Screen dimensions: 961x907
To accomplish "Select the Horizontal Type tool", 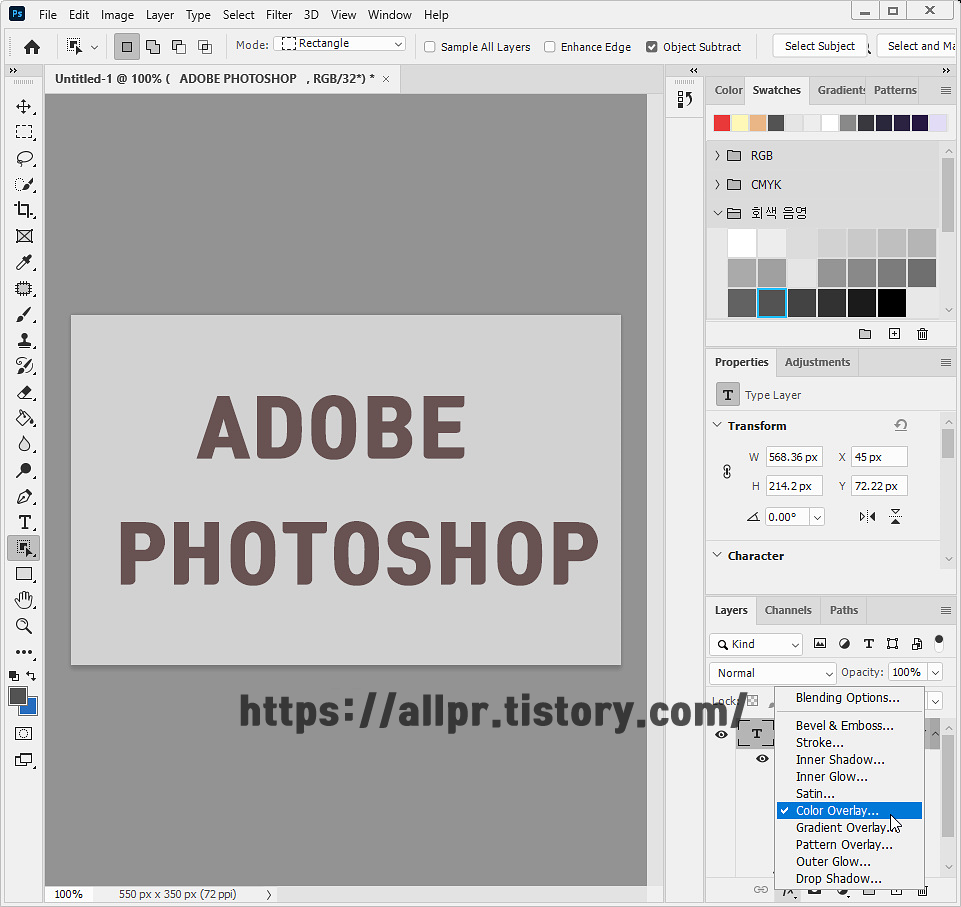I will [x=24, y=522].
